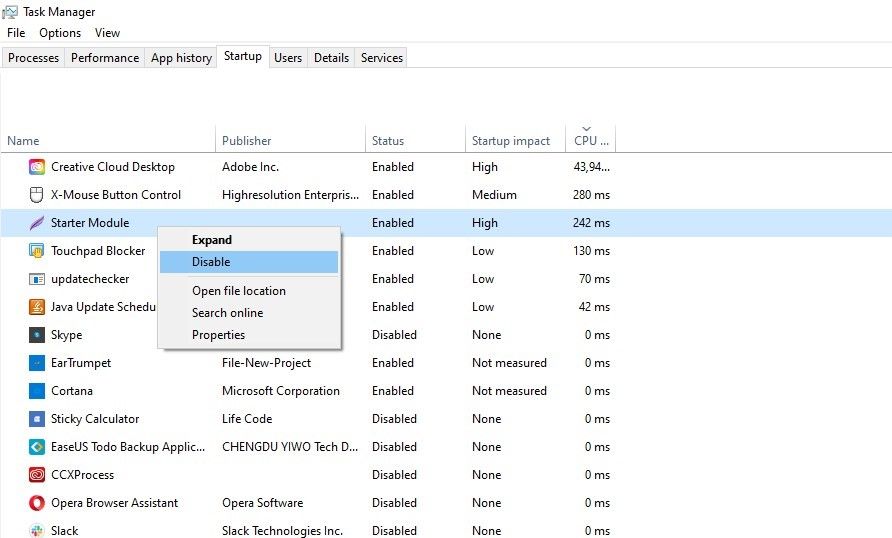
Task: Select the X-Mouse Button Control icon
Action: click(37, 195)
